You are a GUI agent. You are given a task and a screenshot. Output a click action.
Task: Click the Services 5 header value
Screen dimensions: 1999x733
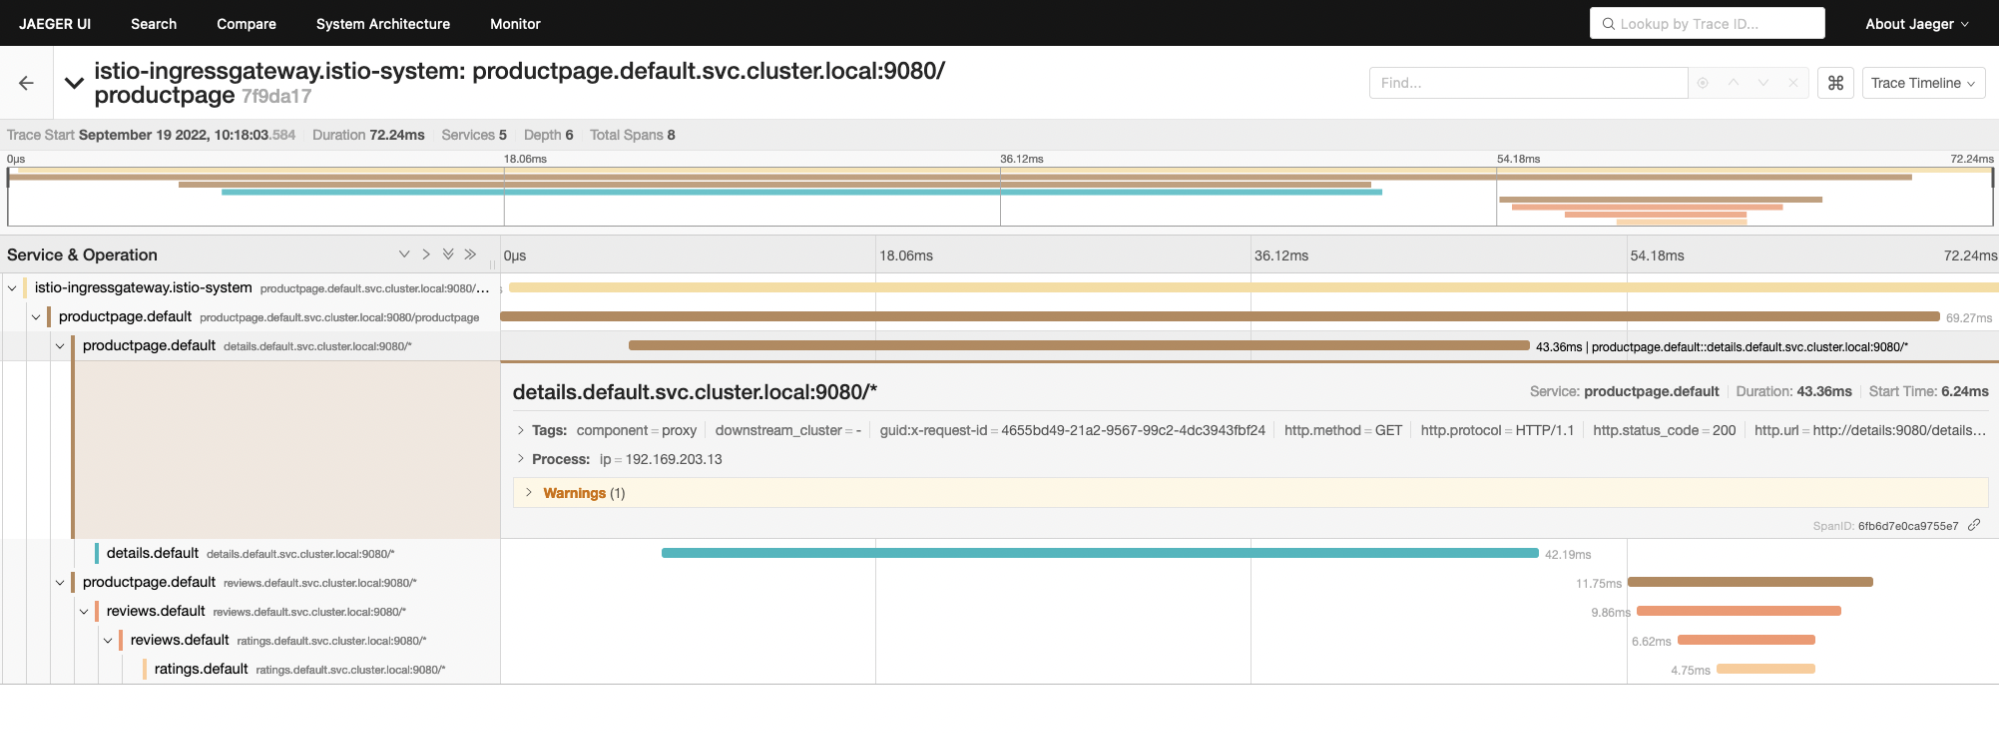pos(503,135)
